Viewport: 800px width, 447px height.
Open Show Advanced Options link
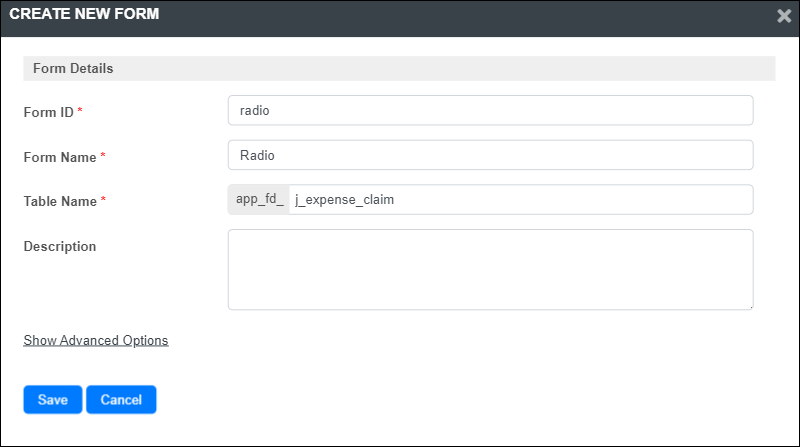pos(96,340)
